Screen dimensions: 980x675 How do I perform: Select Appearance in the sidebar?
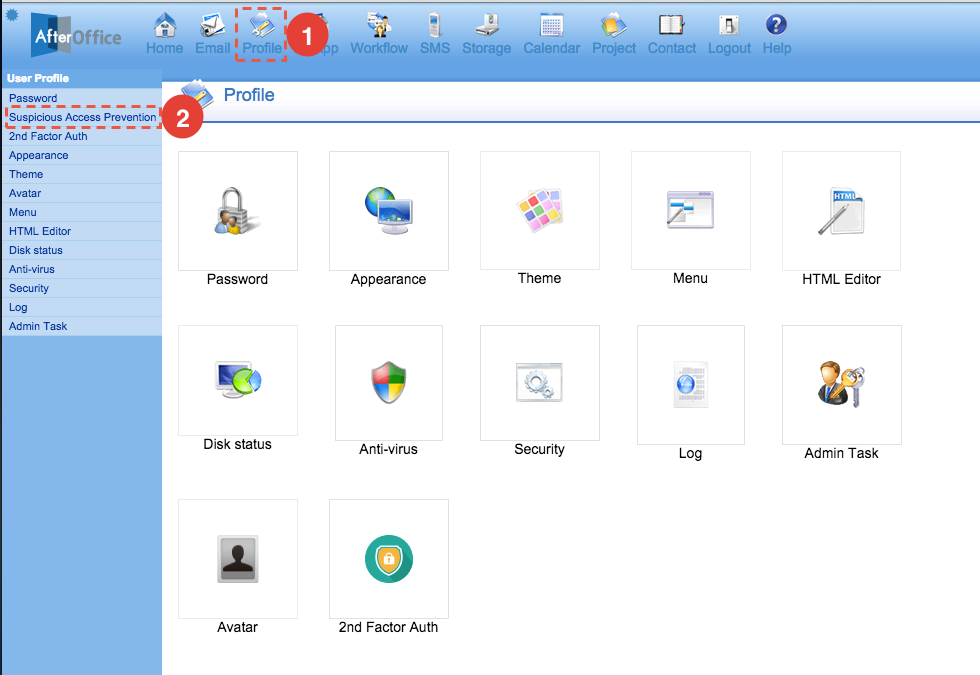point(82,155)
